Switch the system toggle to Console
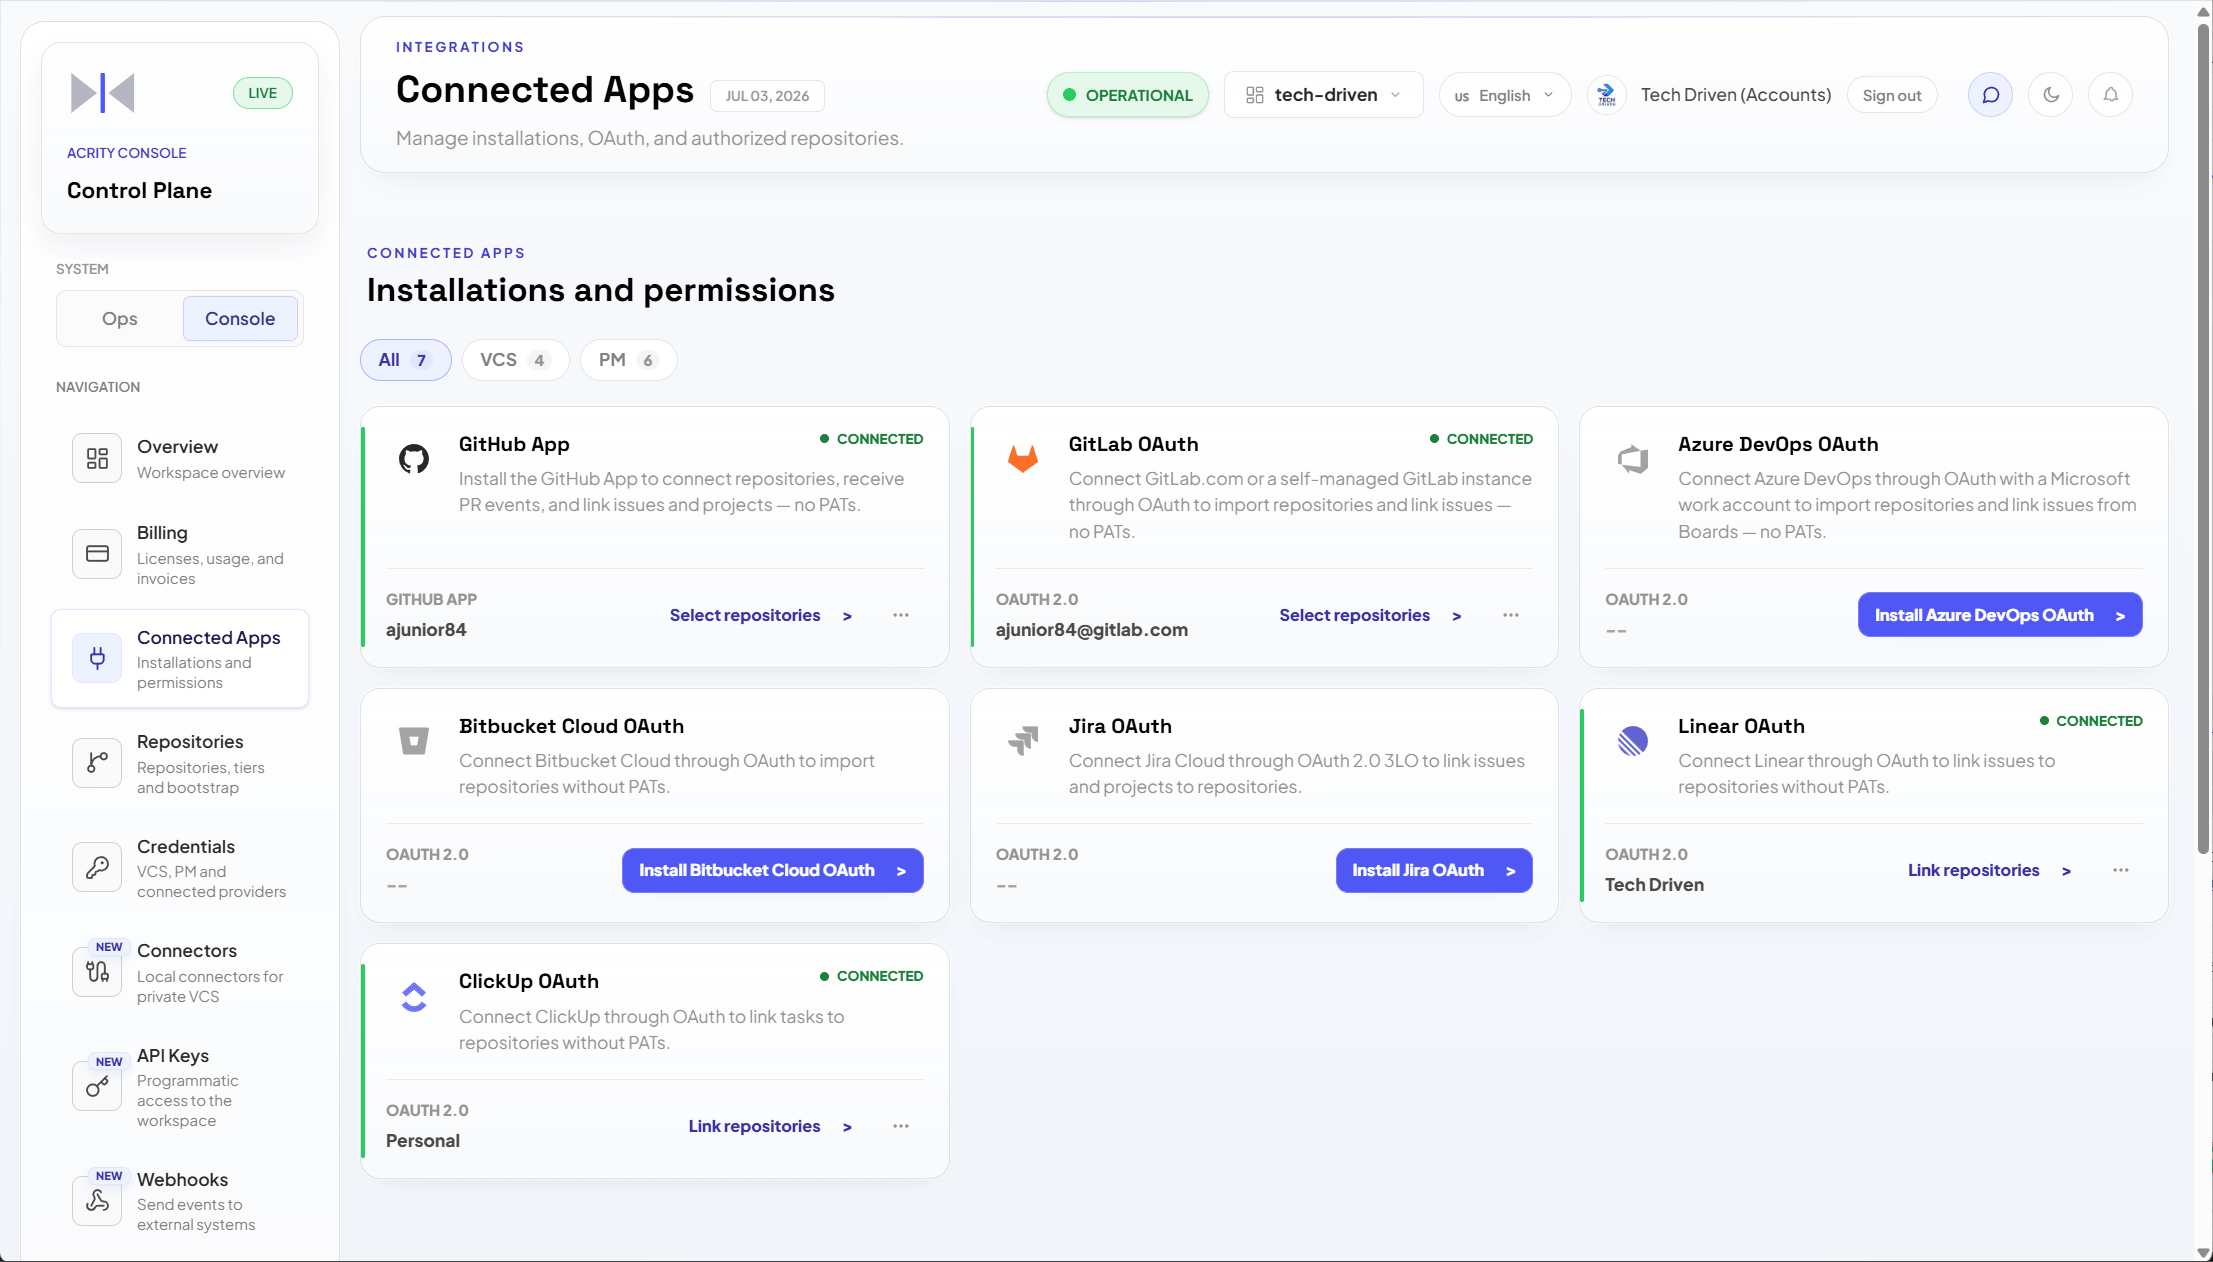 pyautogui.click(x=240, y=318)
